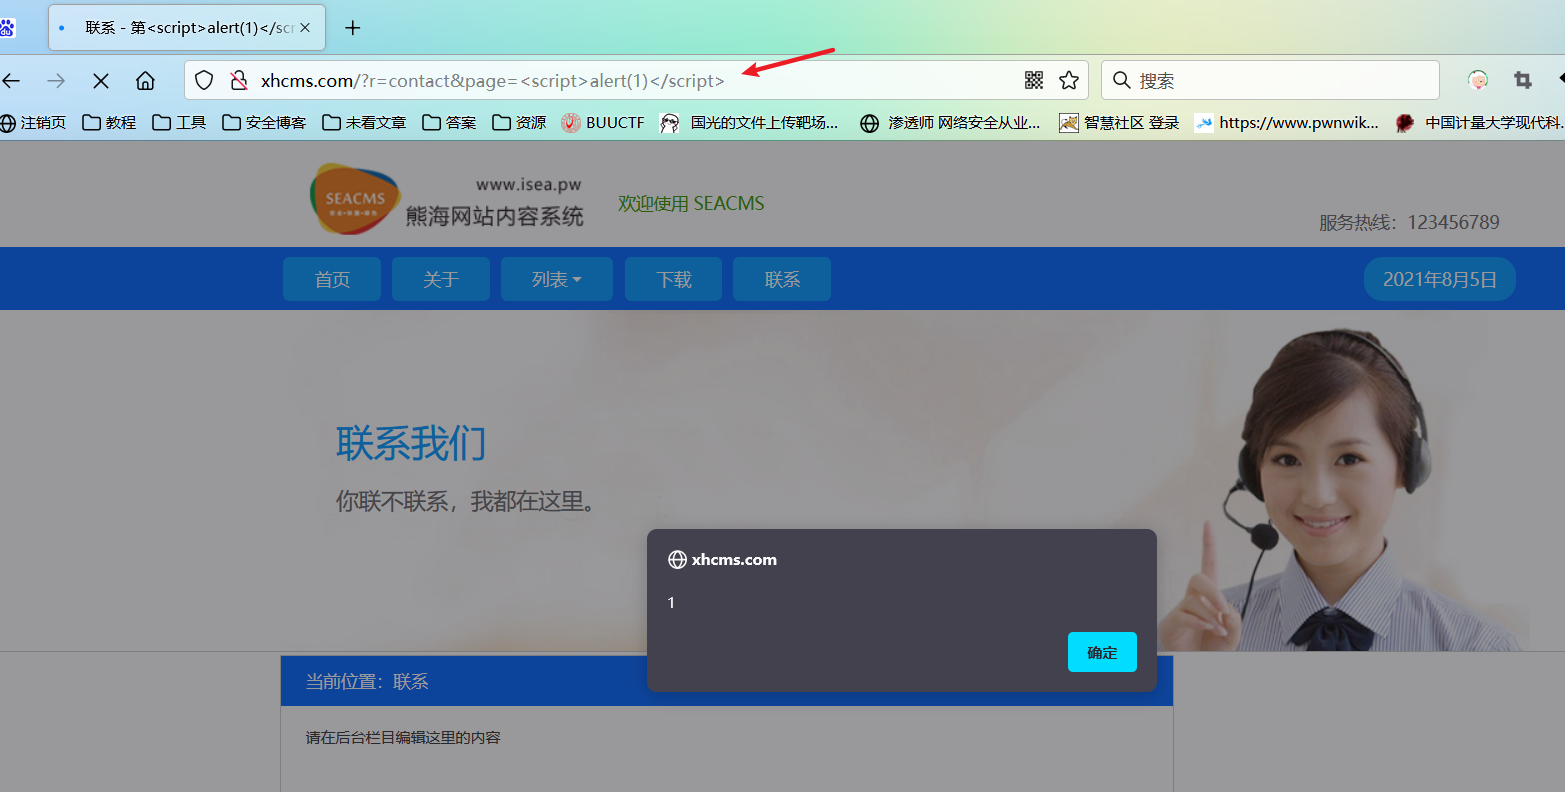The image size is (1565, 792).
Task: Click the crop screenshot toolbar icon
Action: (x=1523, y=80)
